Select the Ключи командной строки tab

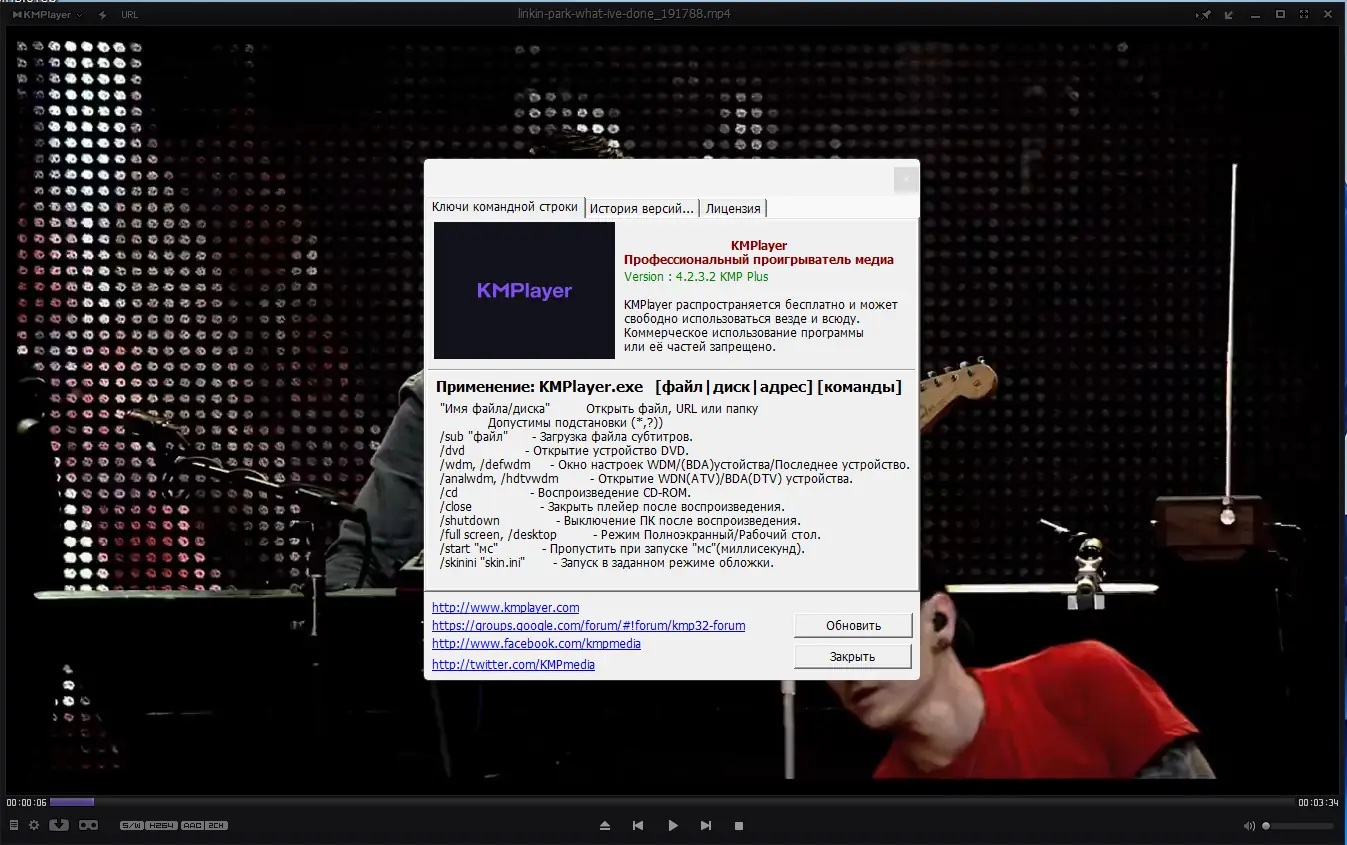505,207
